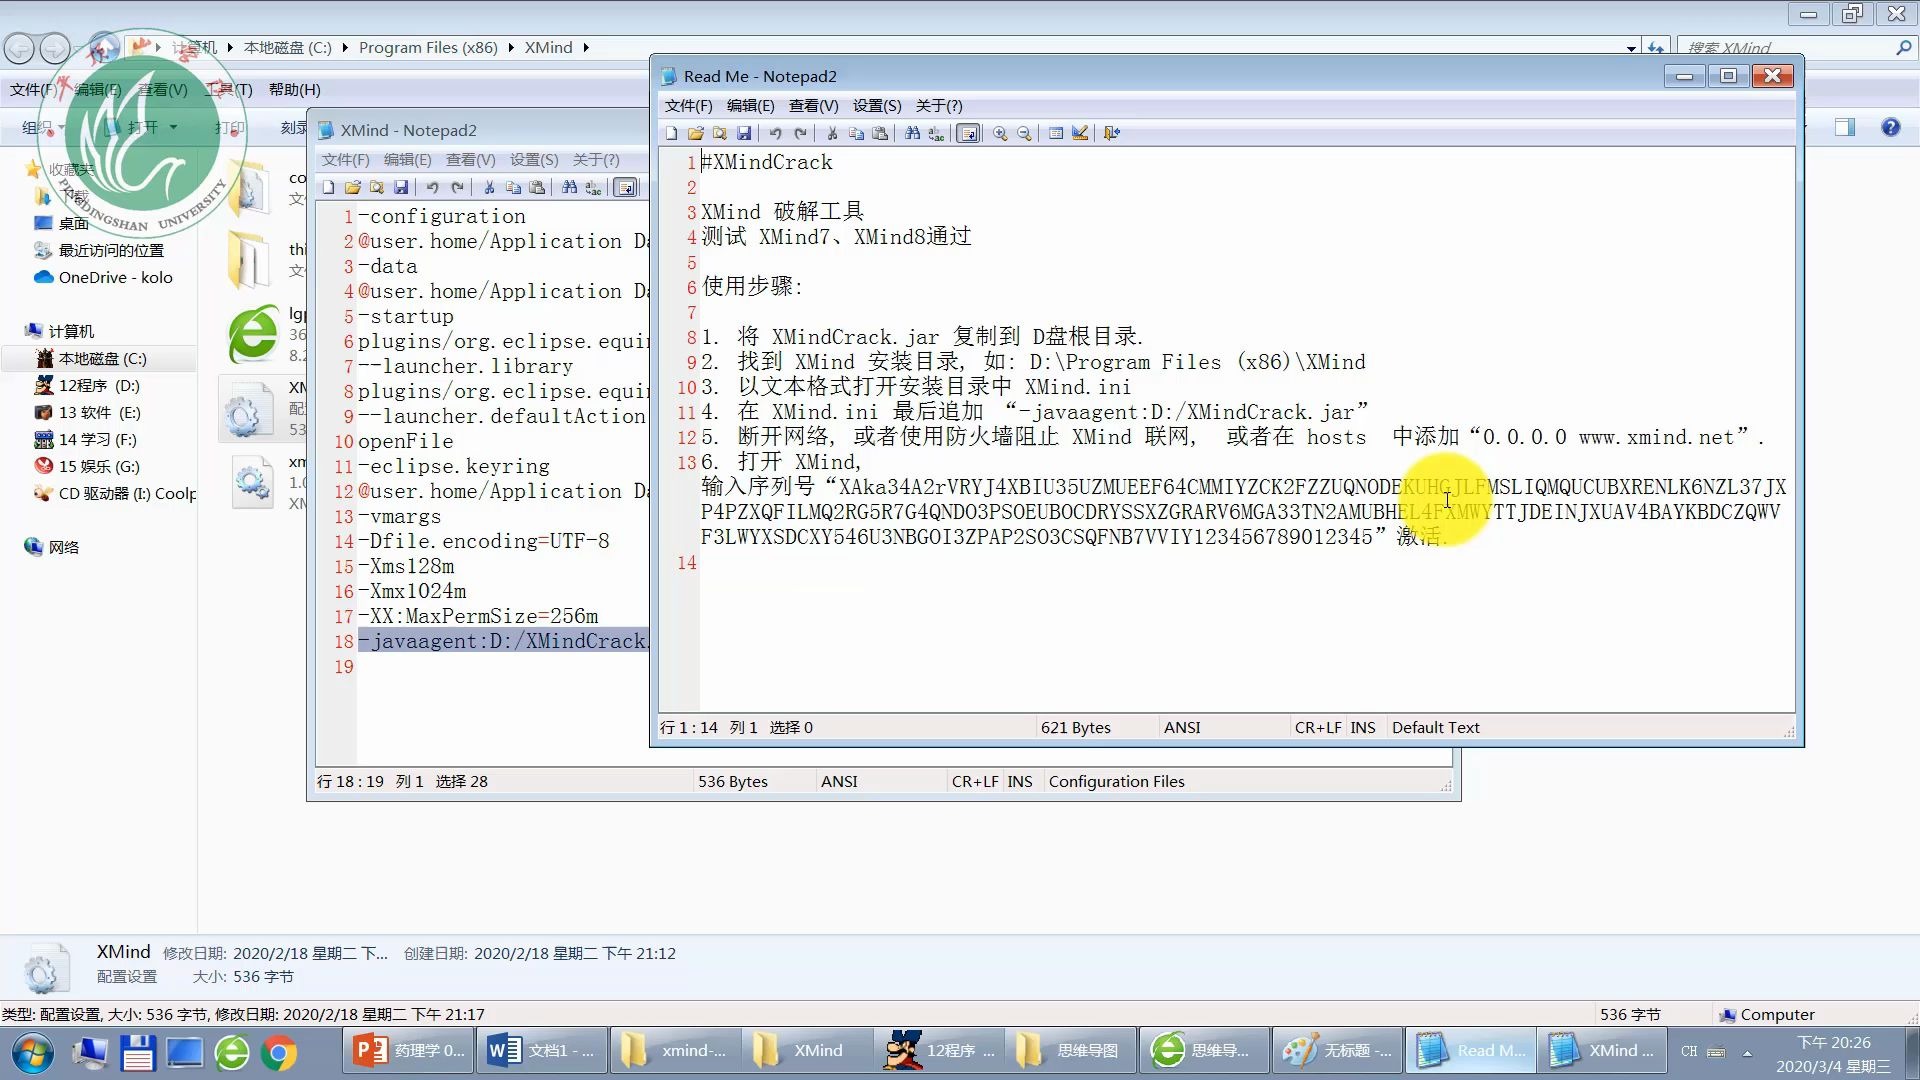Open 设置(S) menu in XMind Notepad2 window
Viewport: 1920px width, 1080px height.
click(x=533, y=159)
